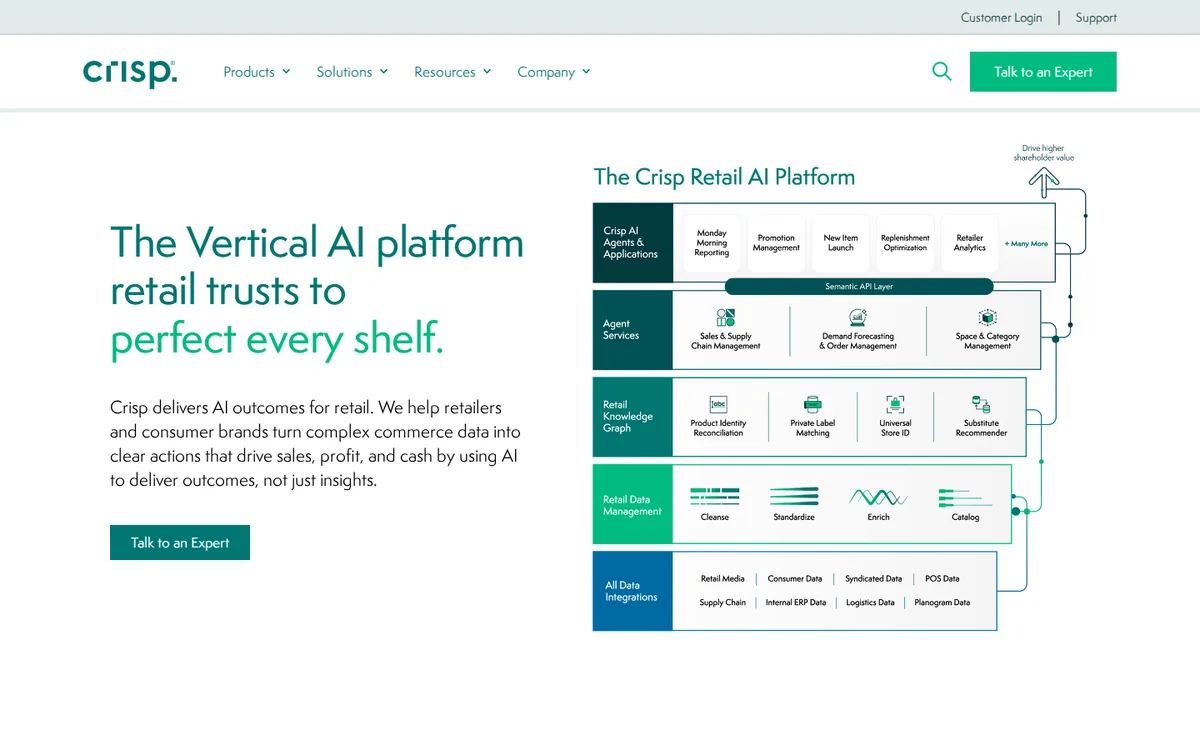Viewport: 1200px width, 750px height.
Task: Click Talk to an Expert below the description
Action: pos(180,542)
